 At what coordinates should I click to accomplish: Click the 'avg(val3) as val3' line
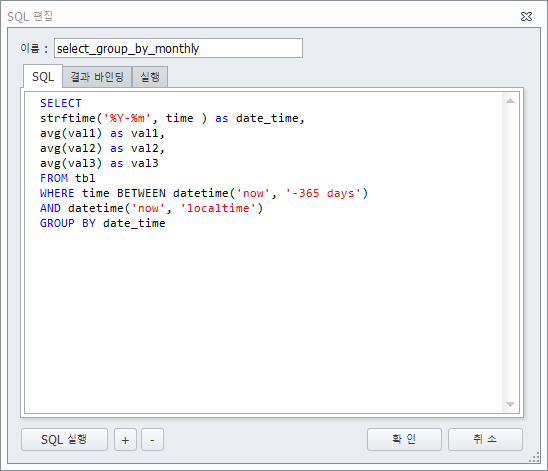pyautogui.click(x=99, y=163)
